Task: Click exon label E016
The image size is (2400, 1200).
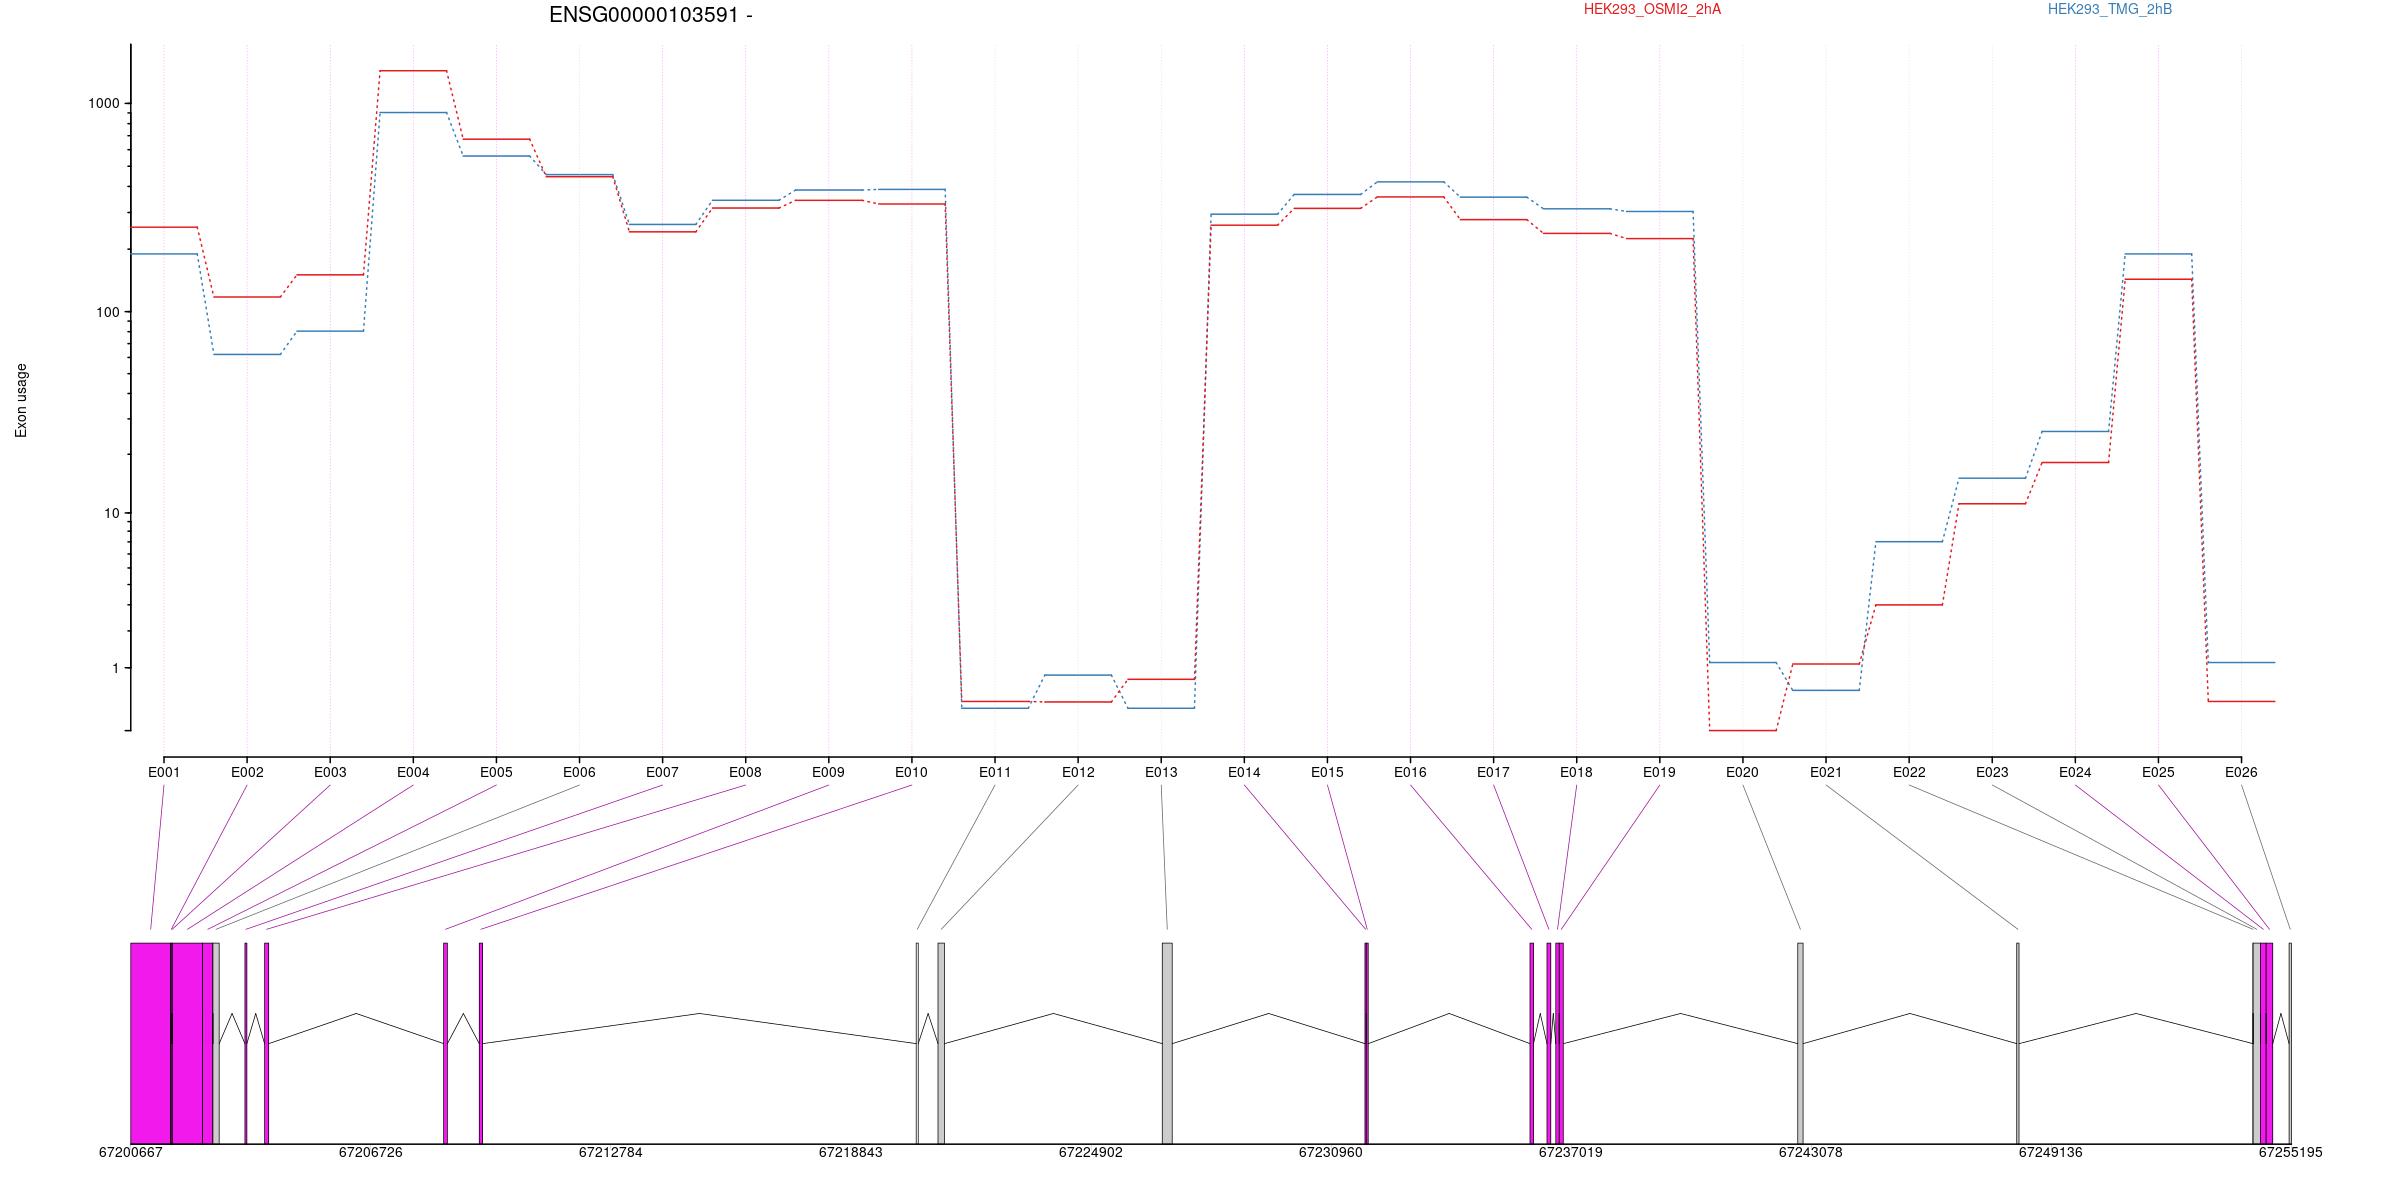Action: coord(1410,772)
